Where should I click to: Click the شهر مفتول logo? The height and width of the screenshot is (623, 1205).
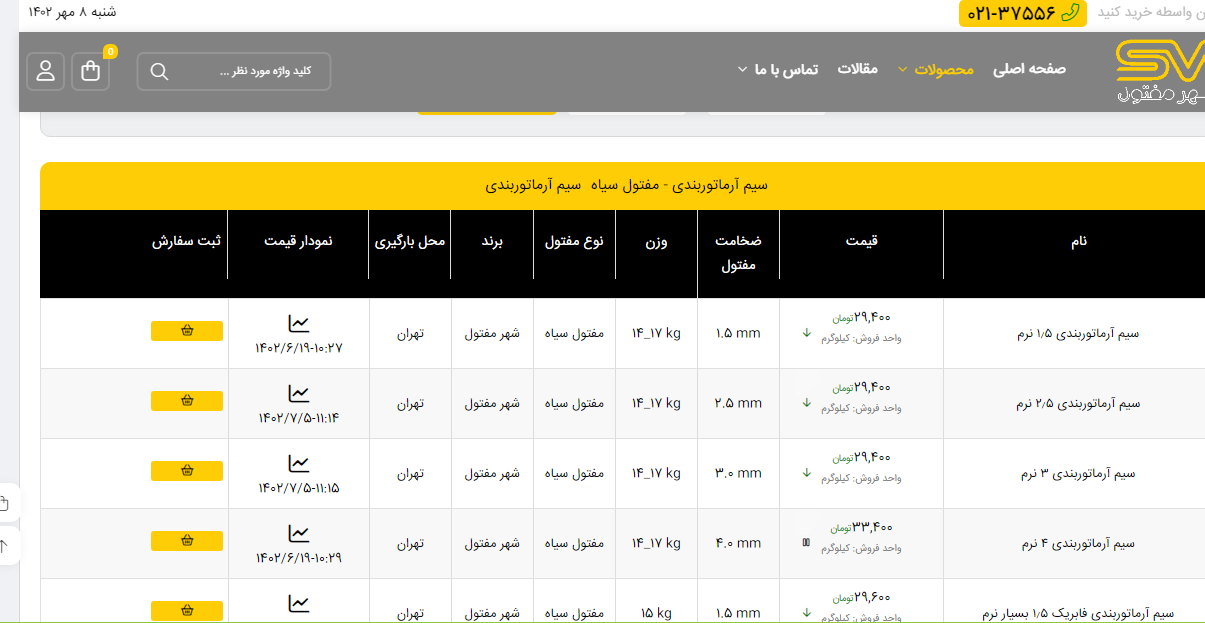[1160, 72]
